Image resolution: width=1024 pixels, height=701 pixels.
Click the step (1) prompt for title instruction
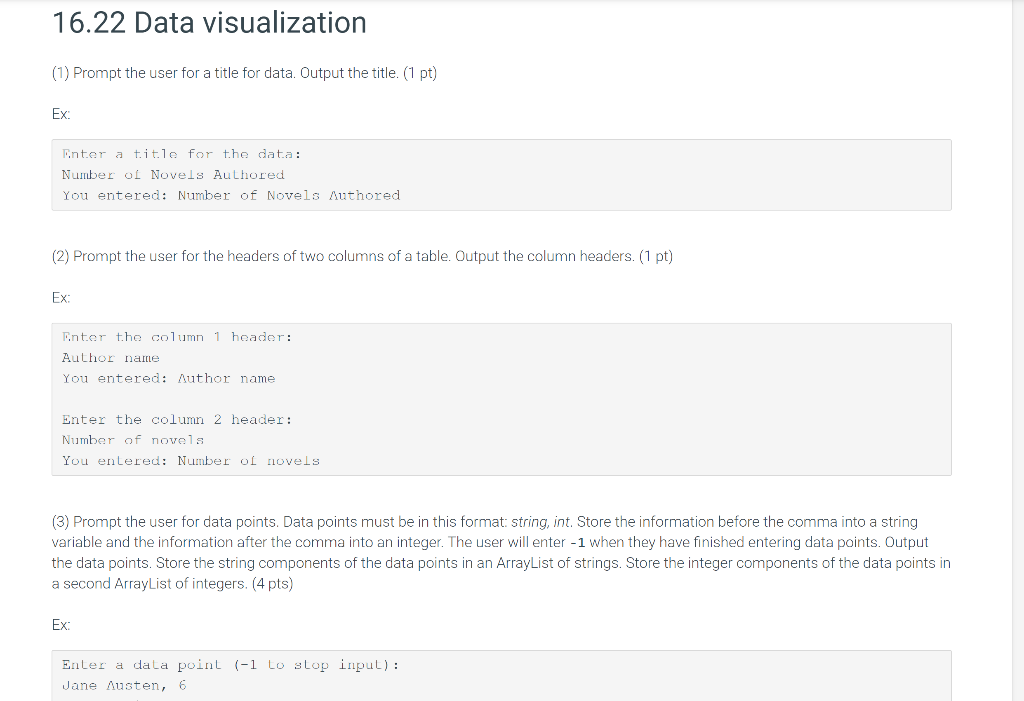[x=244, y=73]
